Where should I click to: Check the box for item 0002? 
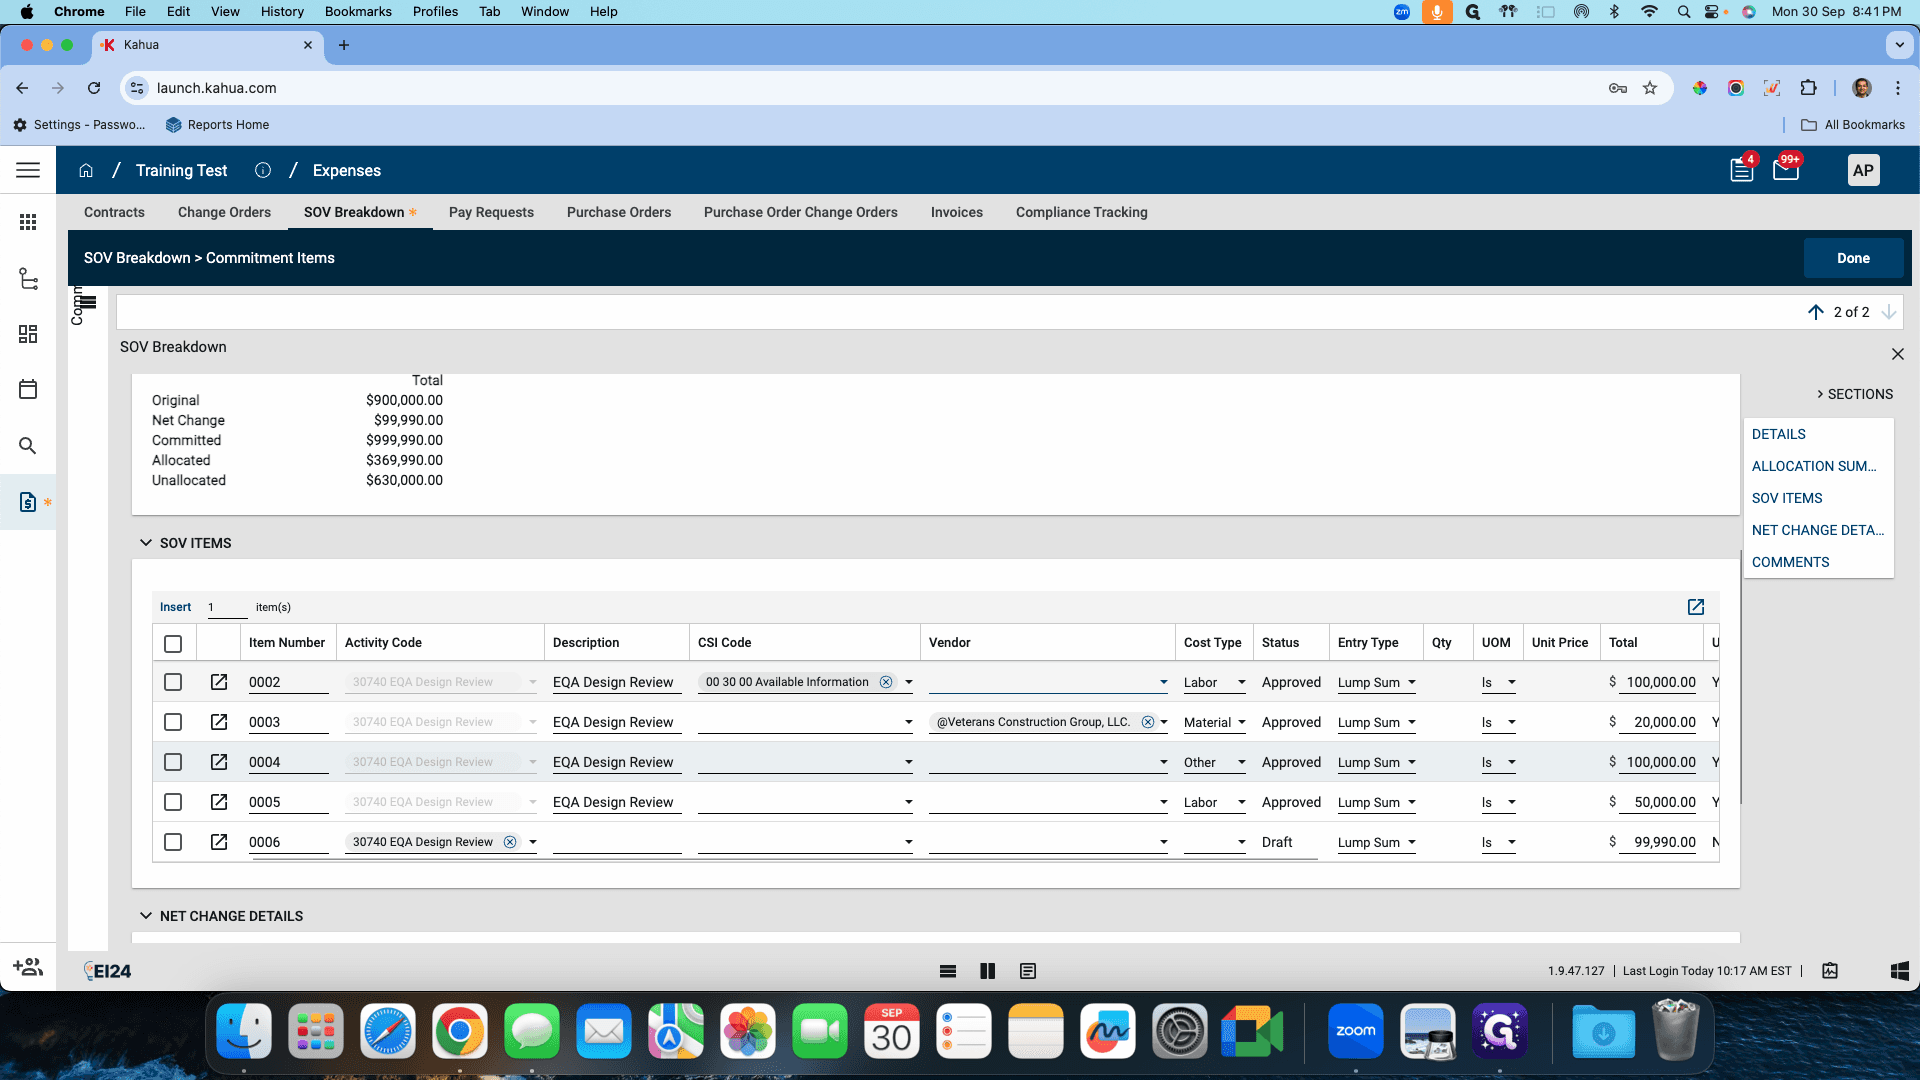[173, 682]
